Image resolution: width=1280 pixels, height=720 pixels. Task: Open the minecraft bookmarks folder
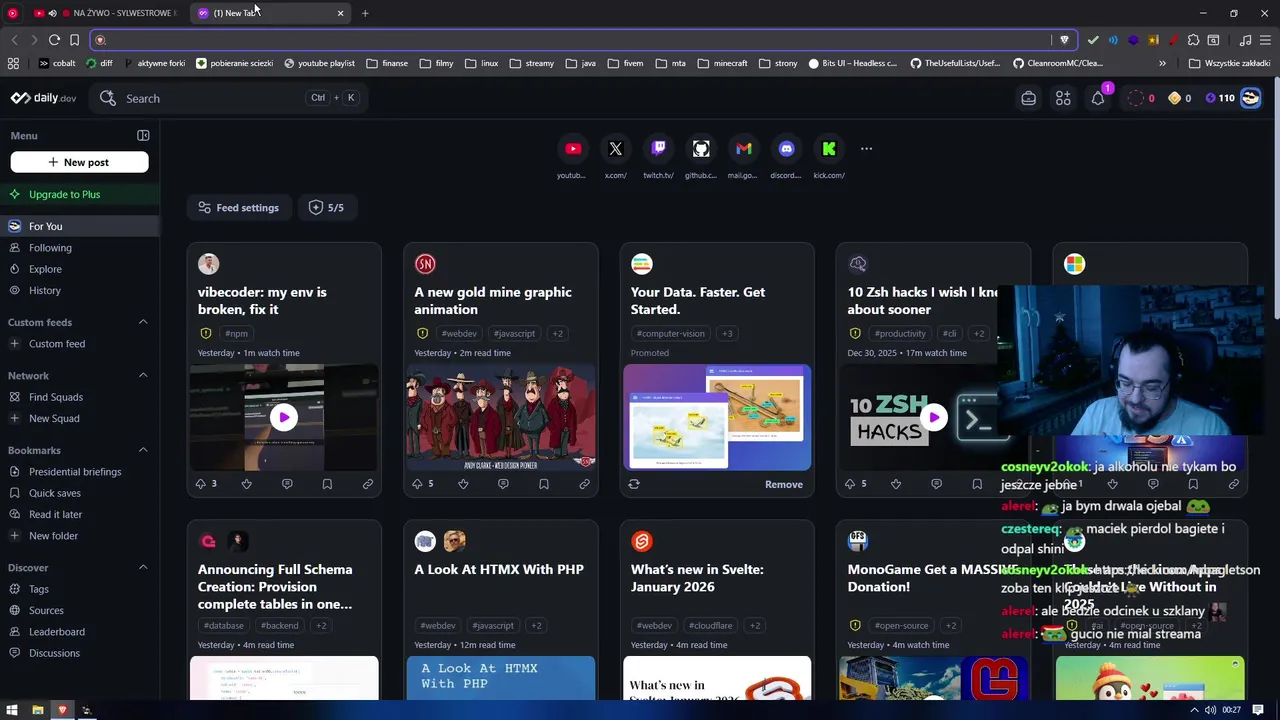722,63
